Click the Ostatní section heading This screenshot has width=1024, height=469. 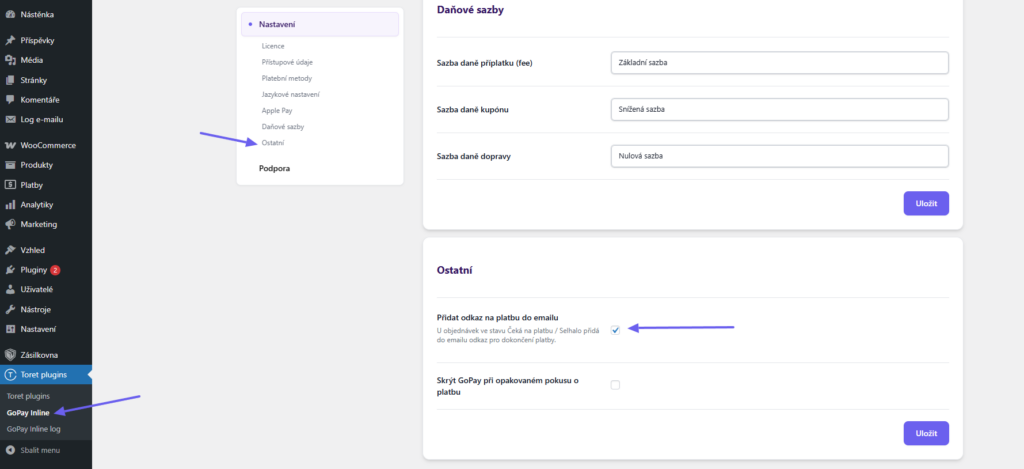point(455,270)
